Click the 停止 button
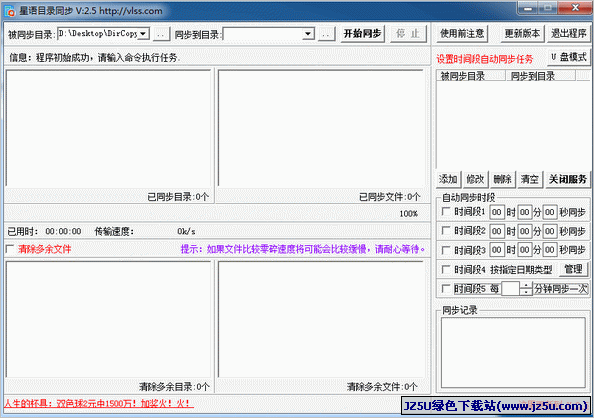Viewport: 594px width, 418px height. tap(408, 34)
